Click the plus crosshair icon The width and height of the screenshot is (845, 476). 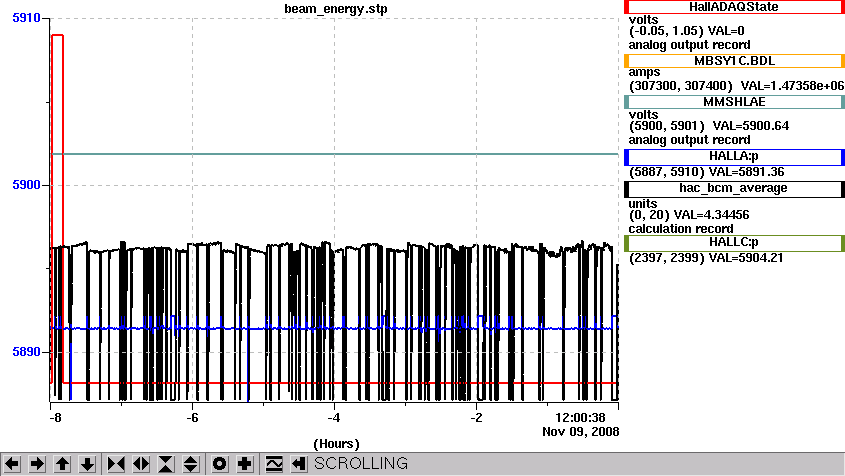point(245,464)
